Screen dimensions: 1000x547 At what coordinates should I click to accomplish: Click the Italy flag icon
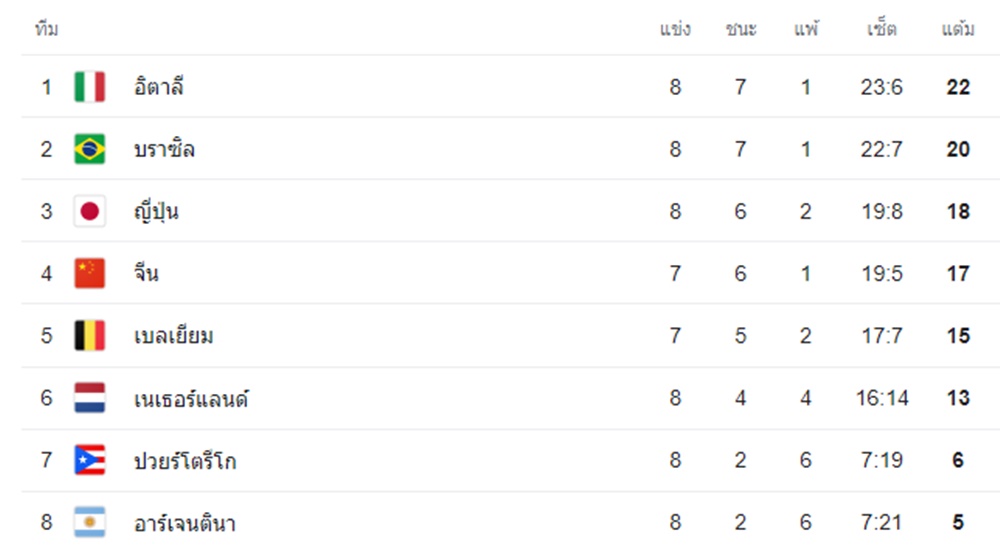click(89, 87)
